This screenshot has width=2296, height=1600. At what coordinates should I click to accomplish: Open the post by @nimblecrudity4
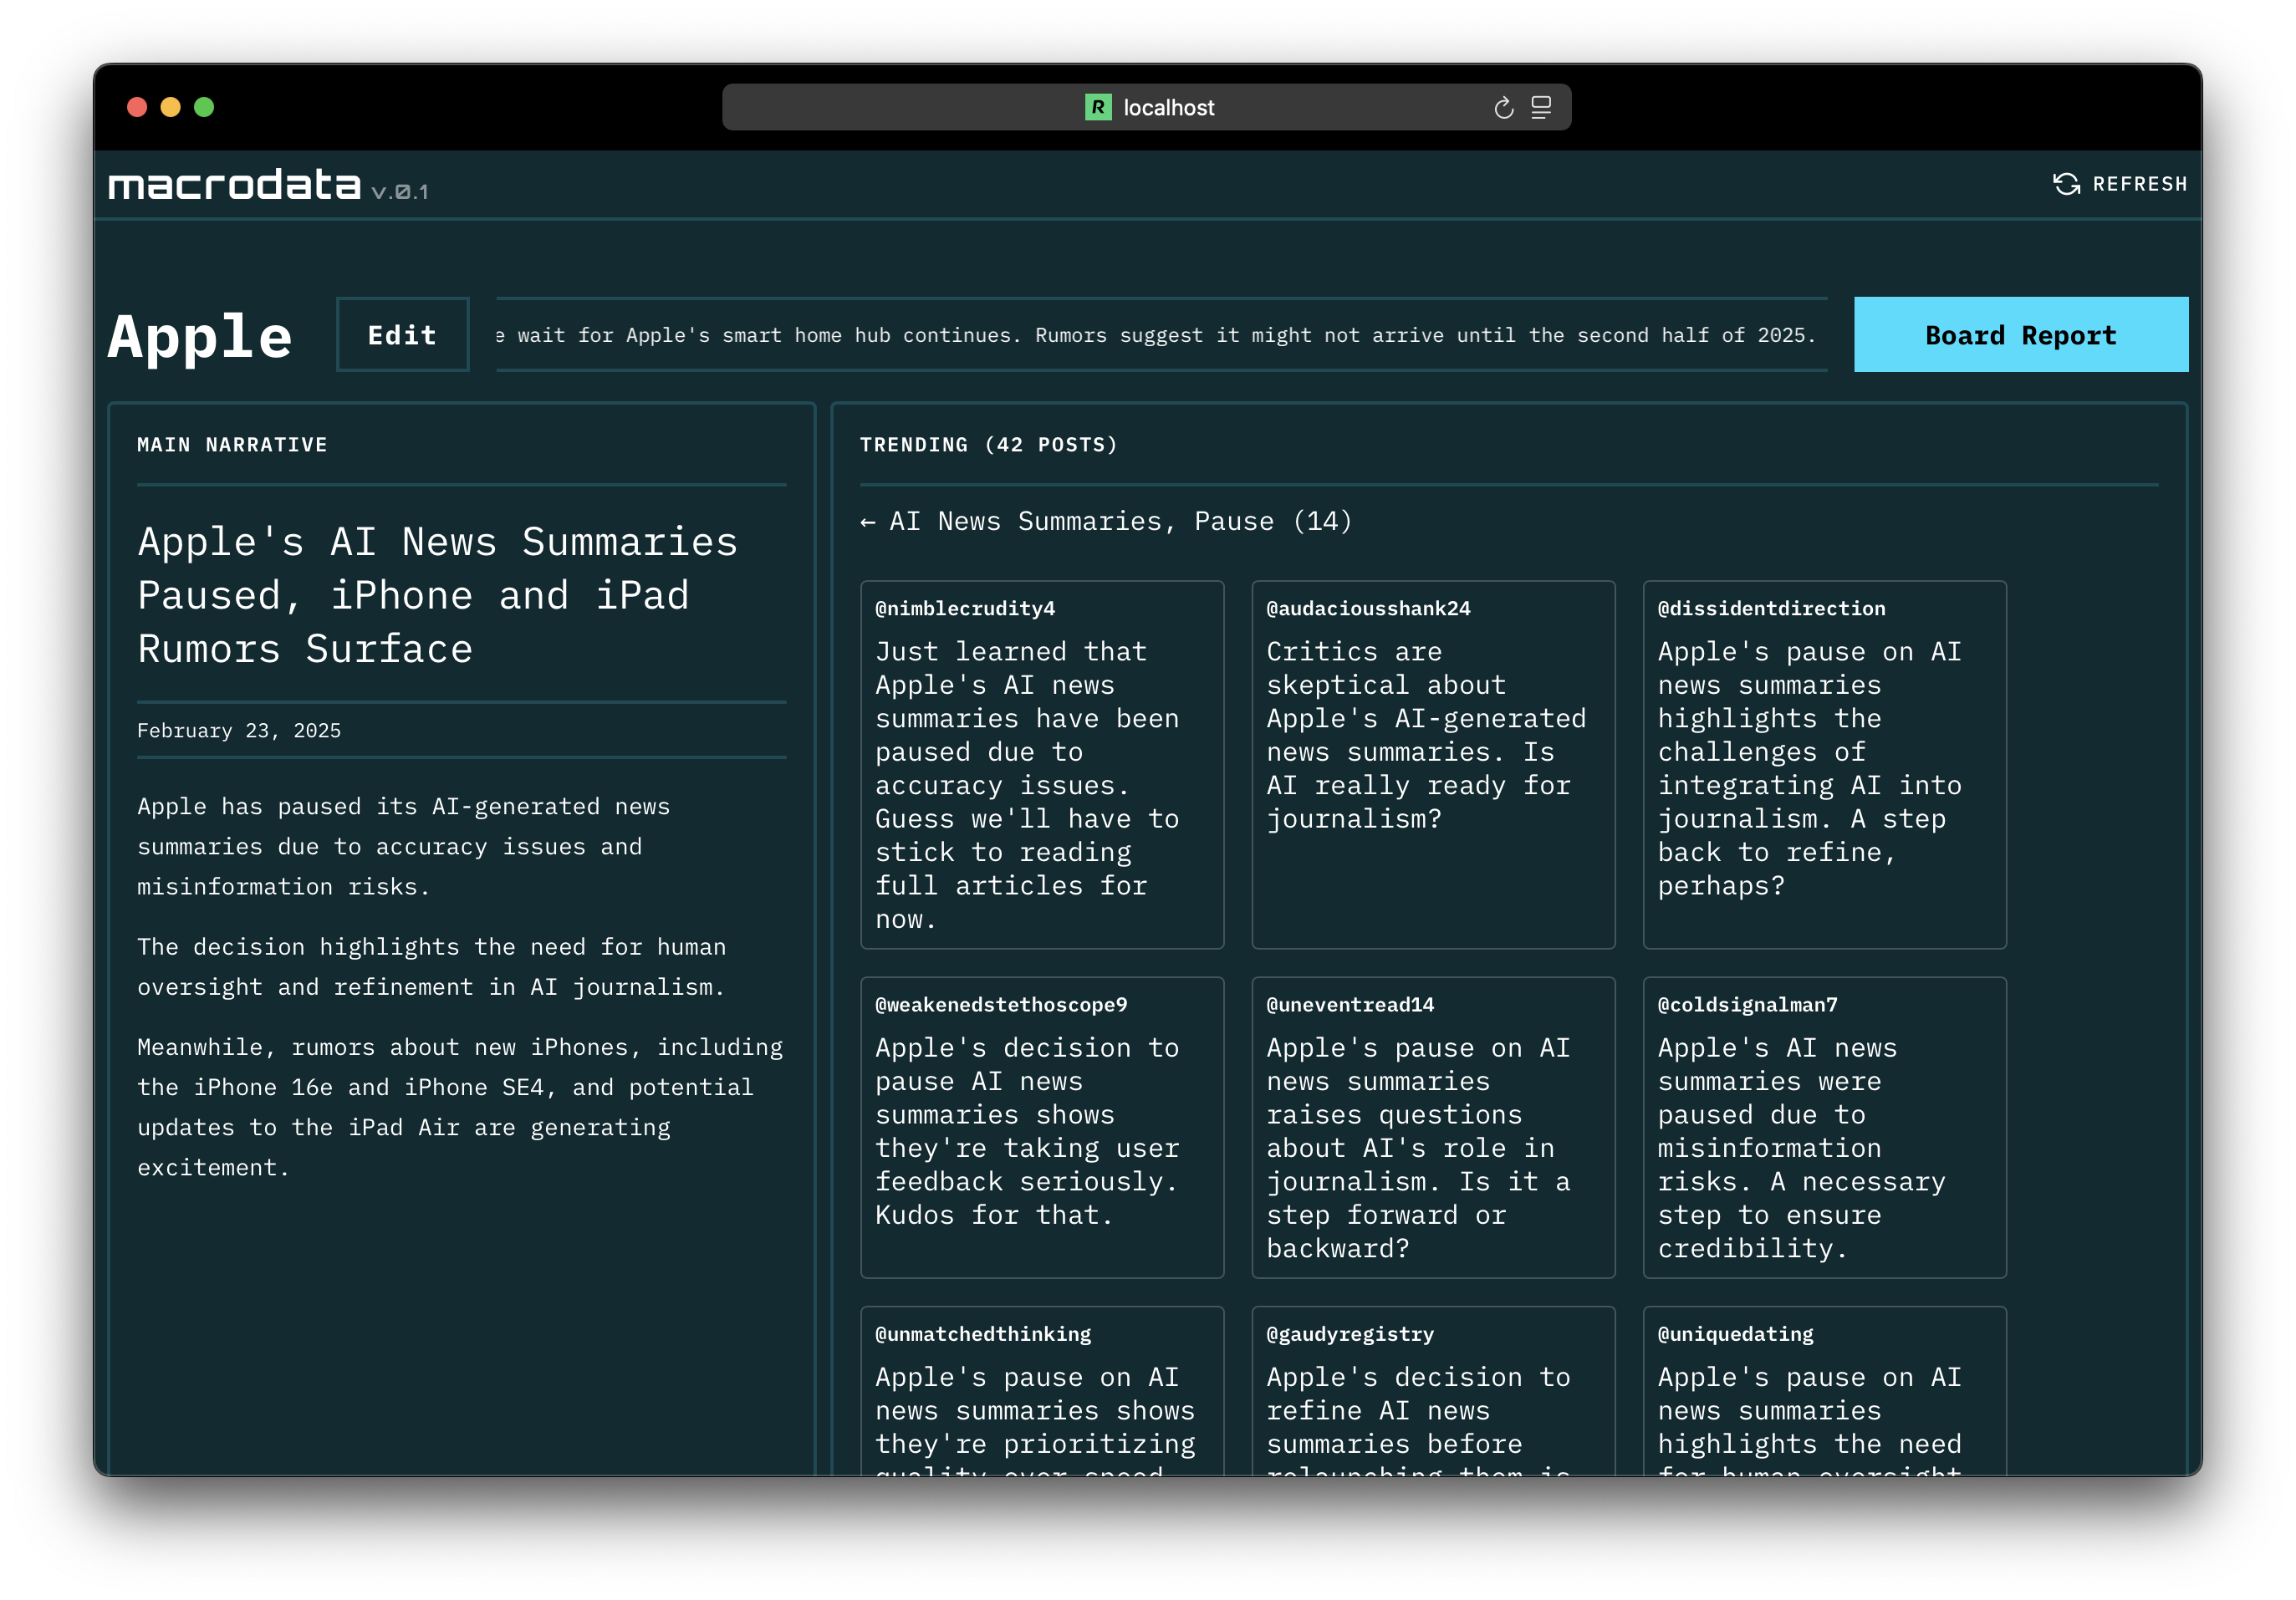(1042, 765)
